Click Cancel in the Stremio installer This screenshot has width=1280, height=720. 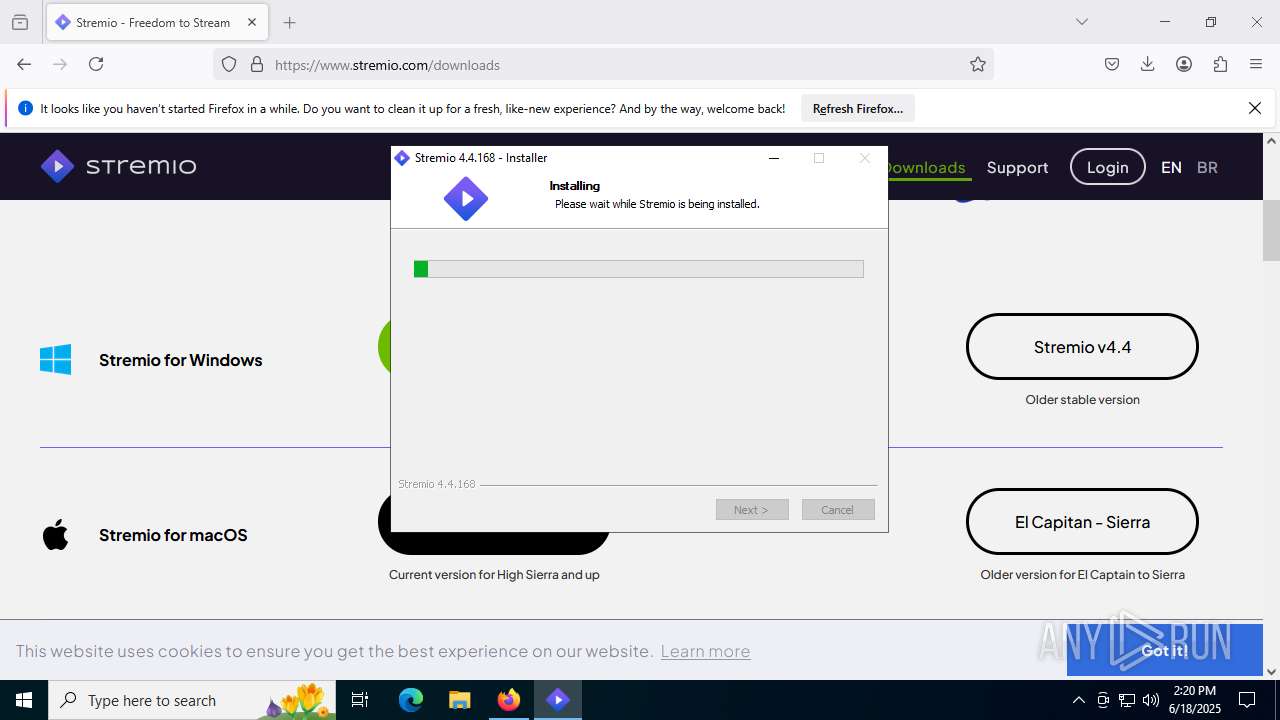tap(838, 510)
